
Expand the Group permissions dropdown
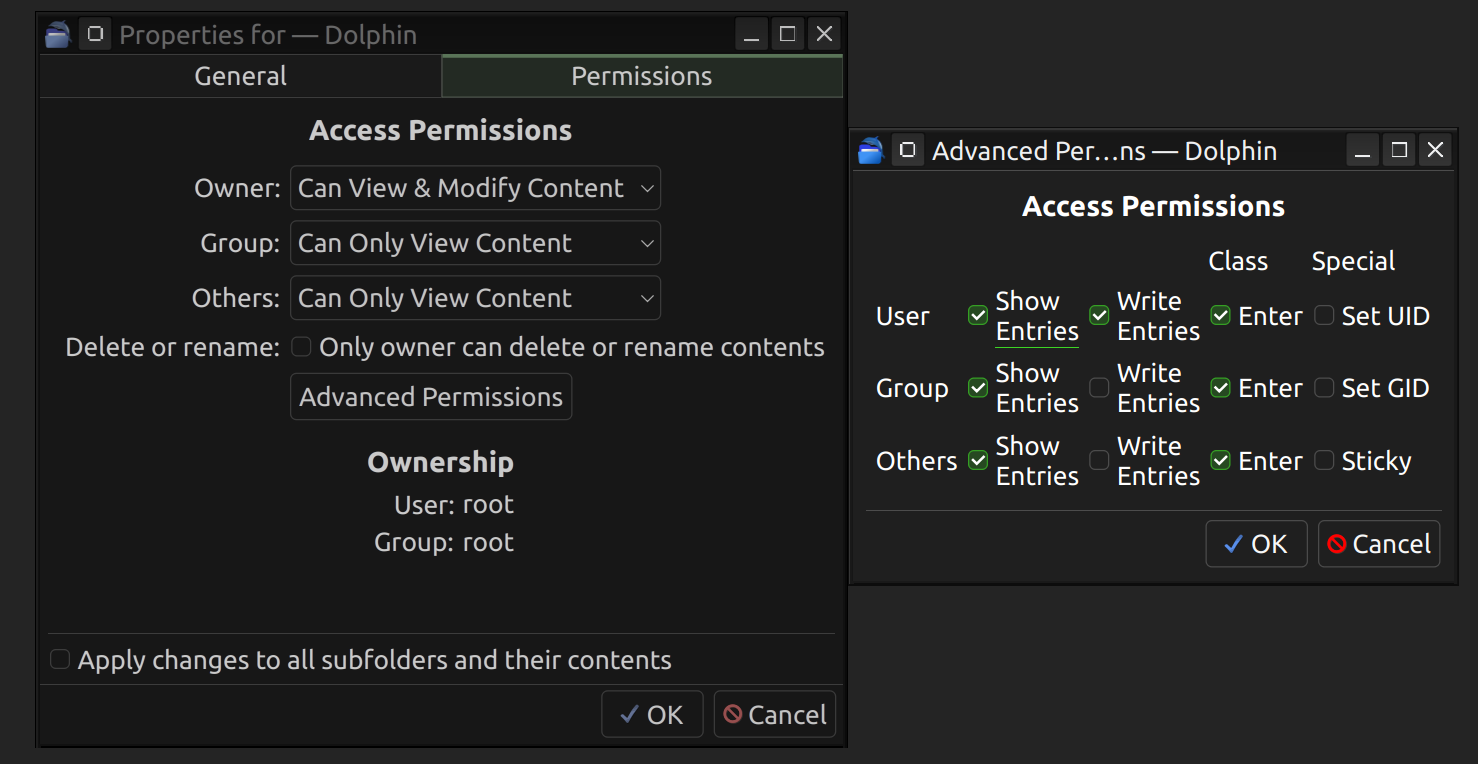pos(475,243)
